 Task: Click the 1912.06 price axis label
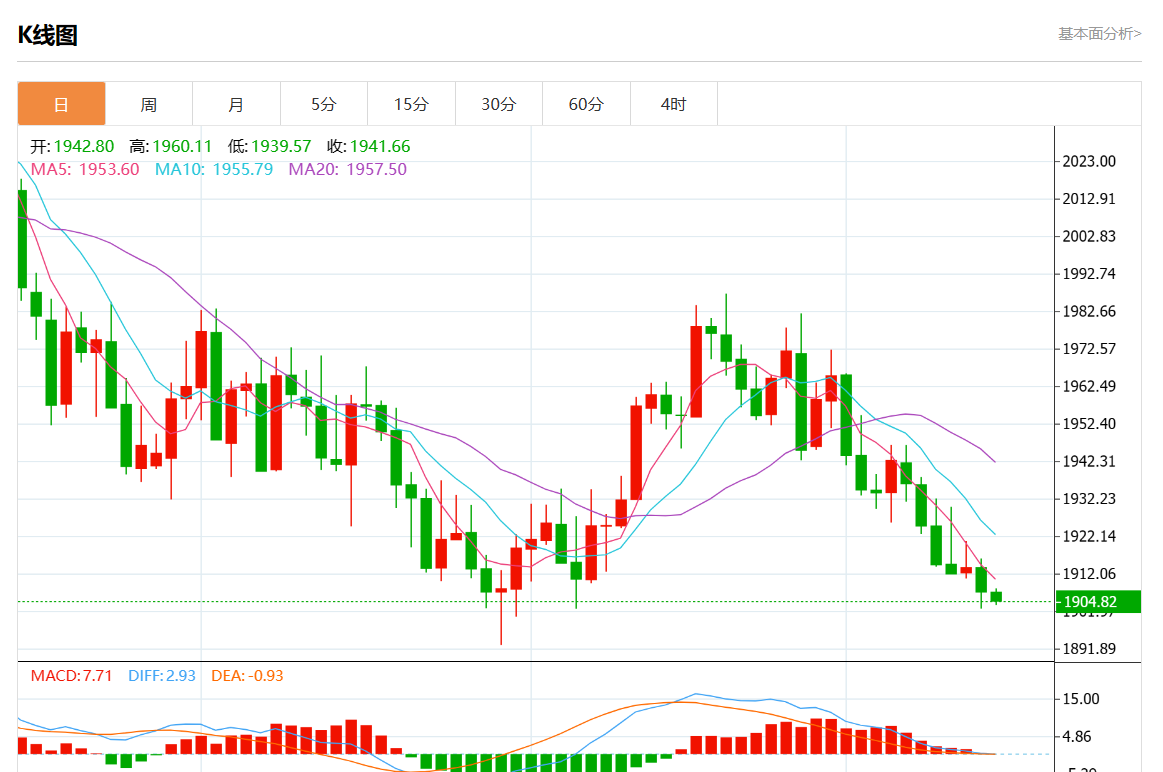pos(1089,573)
